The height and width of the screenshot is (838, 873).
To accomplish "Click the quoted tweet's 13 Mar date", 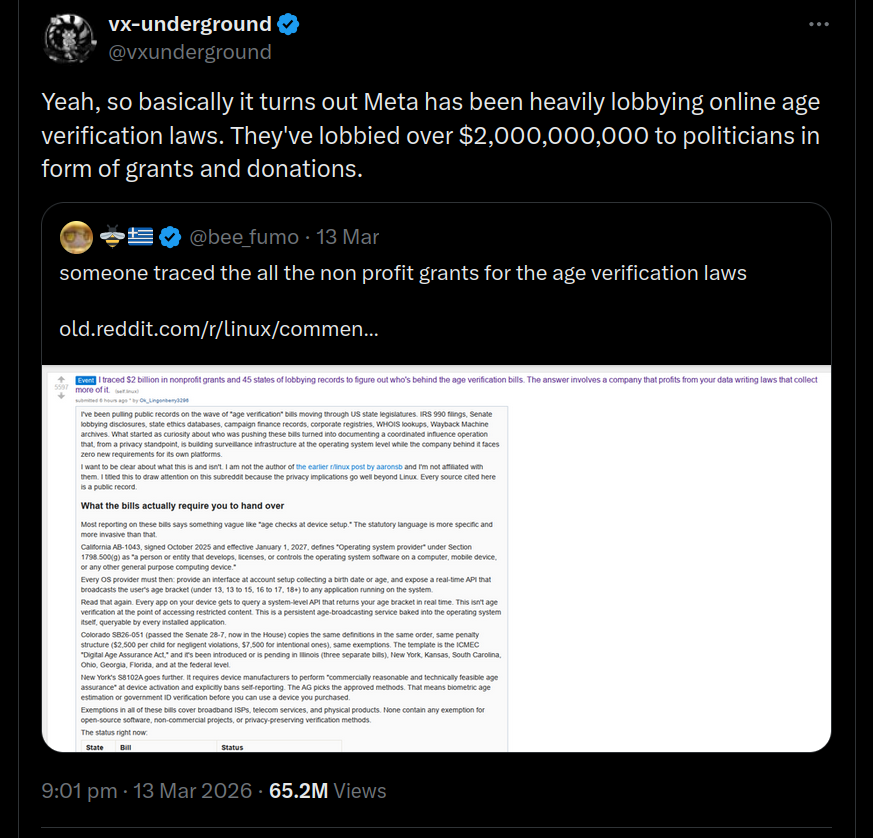I will (347, 237).
